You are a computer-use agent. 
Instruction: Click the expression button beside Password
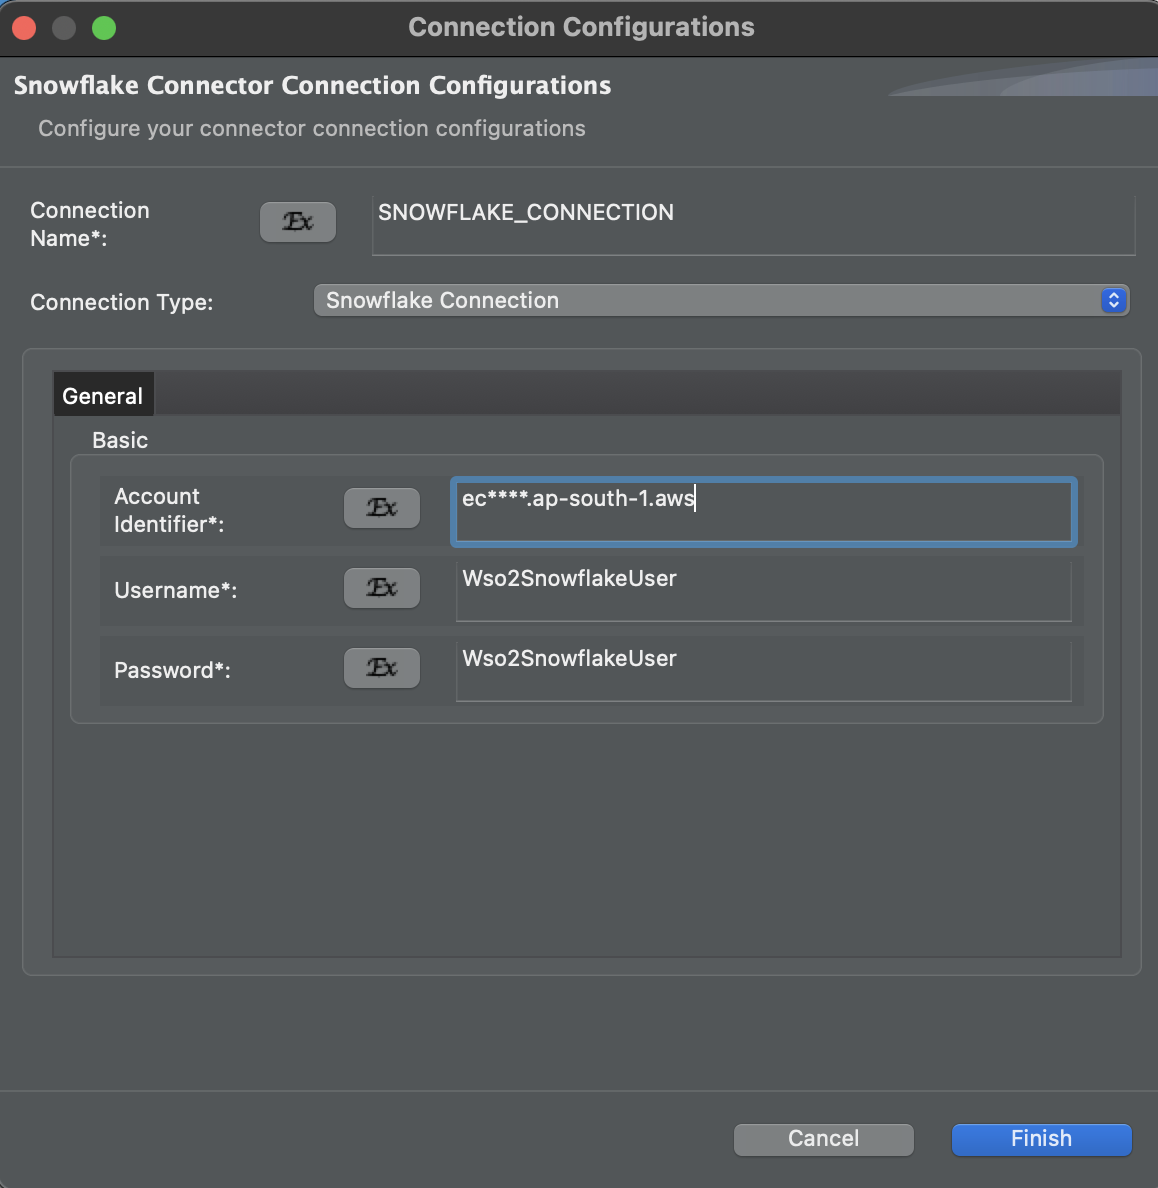point(382,667)
